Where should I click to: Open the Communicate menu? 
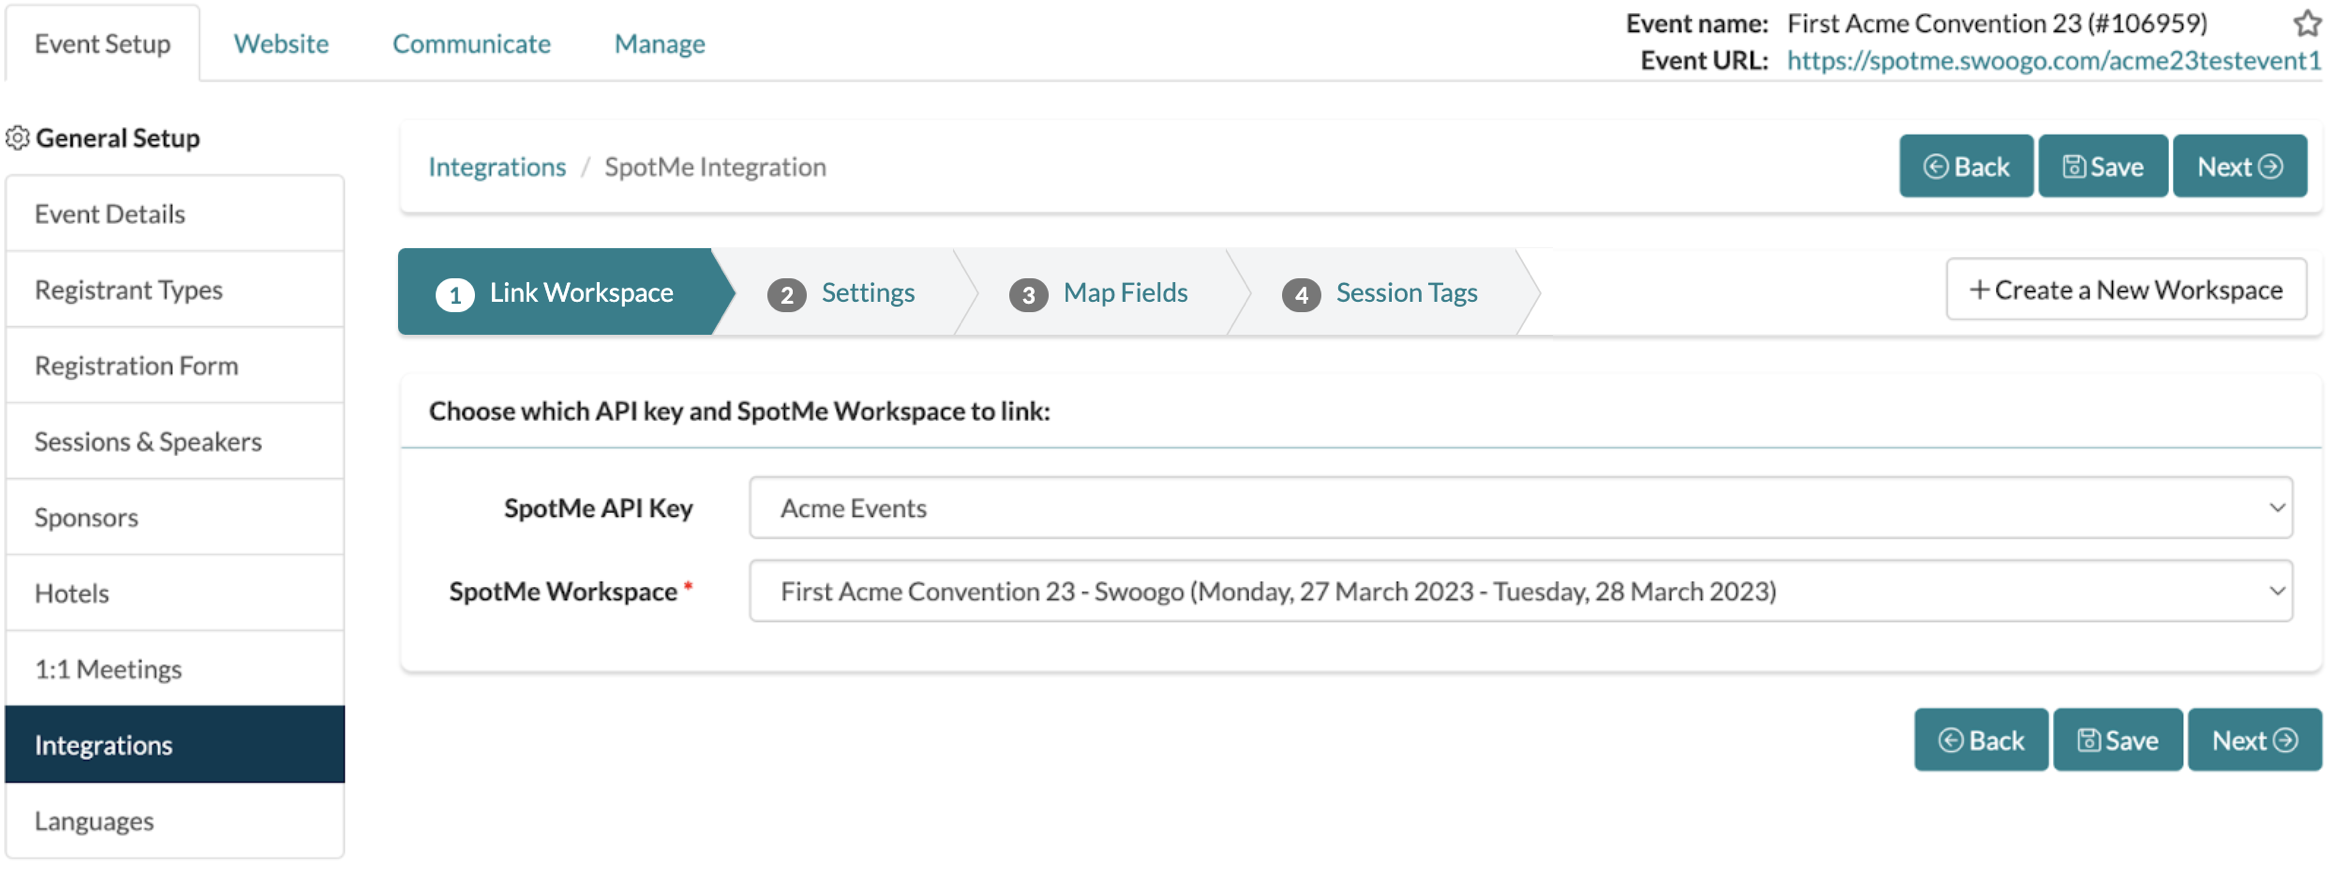471,43
